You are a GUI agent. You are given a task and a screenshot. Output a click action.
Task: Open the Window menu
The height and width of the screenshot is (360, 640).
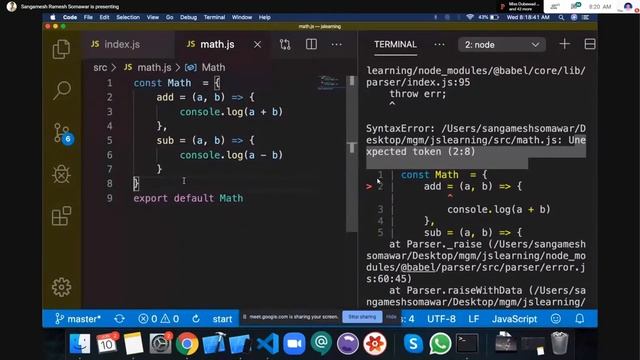click(242, 18)
